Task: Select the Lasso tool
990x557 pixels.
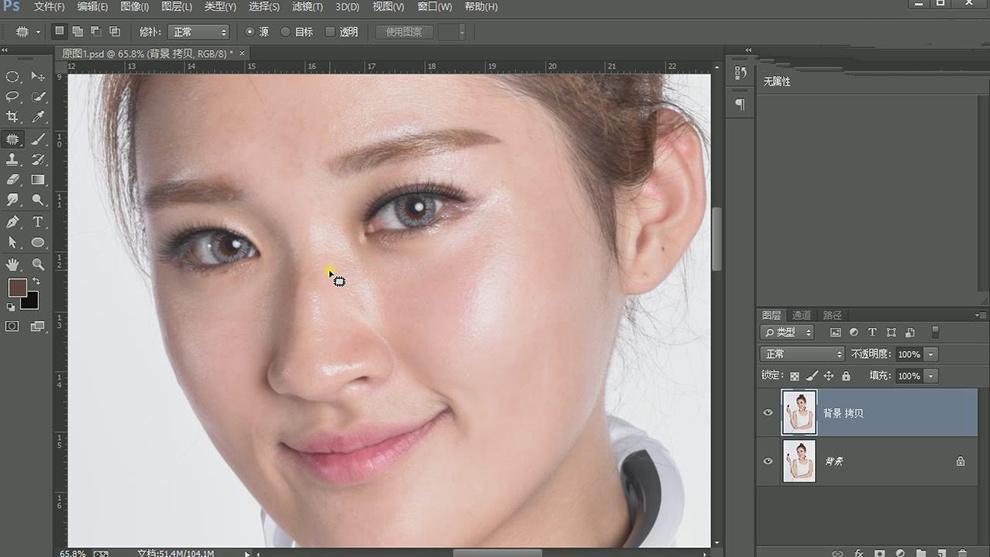Action: pos(13,97)
